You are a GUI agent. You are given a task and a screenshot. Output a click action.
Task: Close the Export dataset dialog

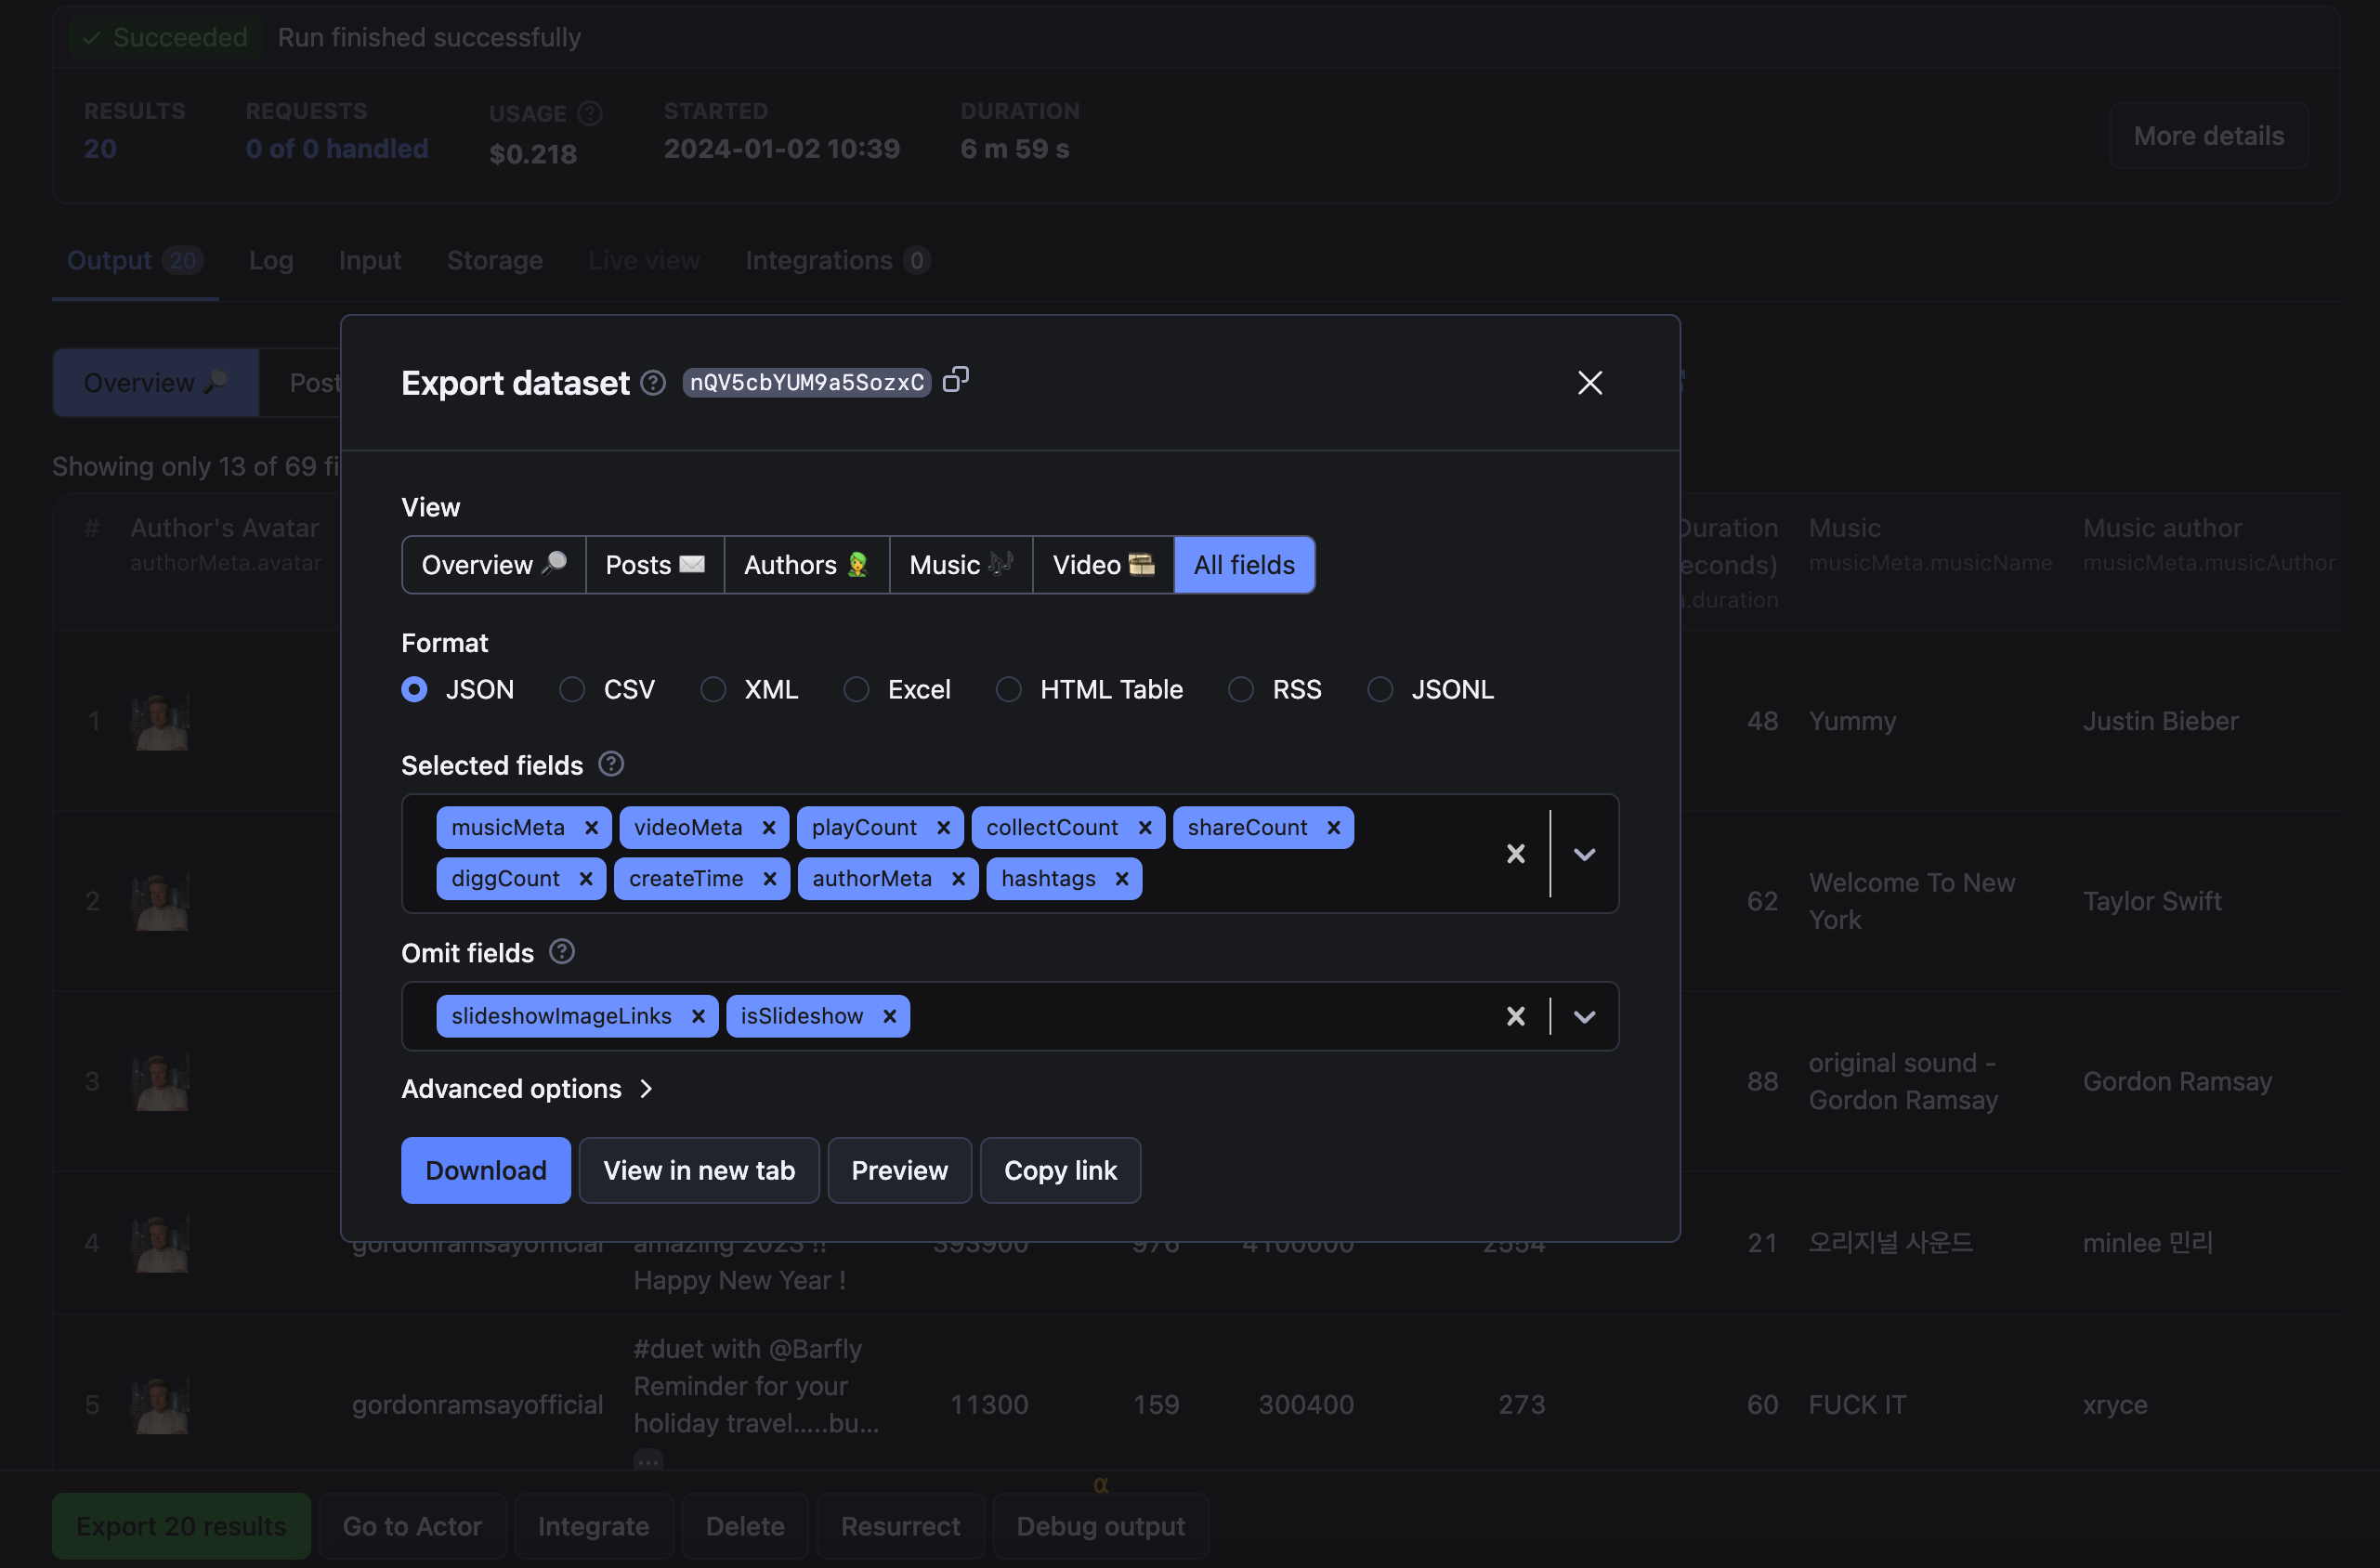click(x=1589, y=383)
